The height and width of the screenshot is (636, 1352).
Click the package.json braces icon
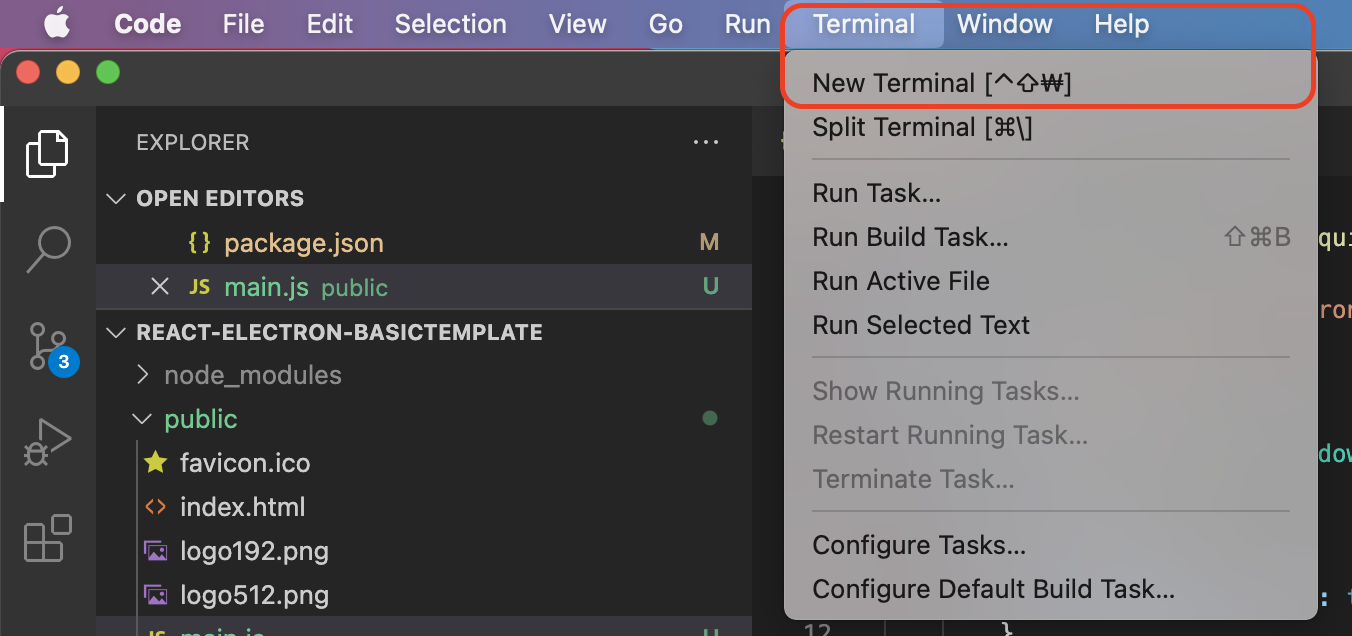coord(199,243)
